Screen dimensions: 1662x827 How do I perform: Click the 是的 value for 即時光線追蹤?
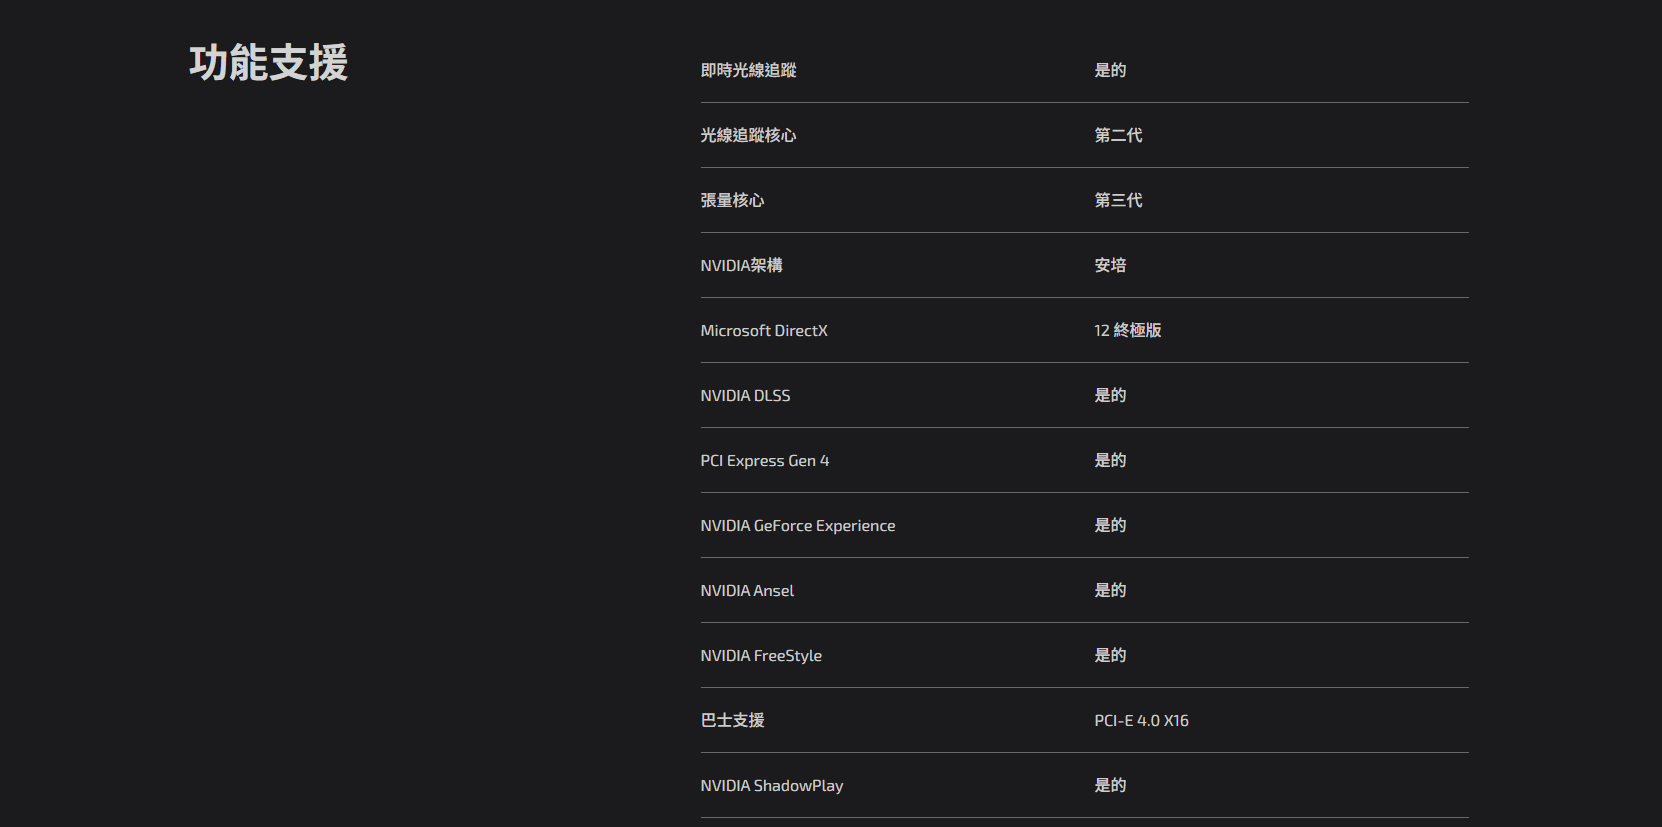click(1110, 70)
